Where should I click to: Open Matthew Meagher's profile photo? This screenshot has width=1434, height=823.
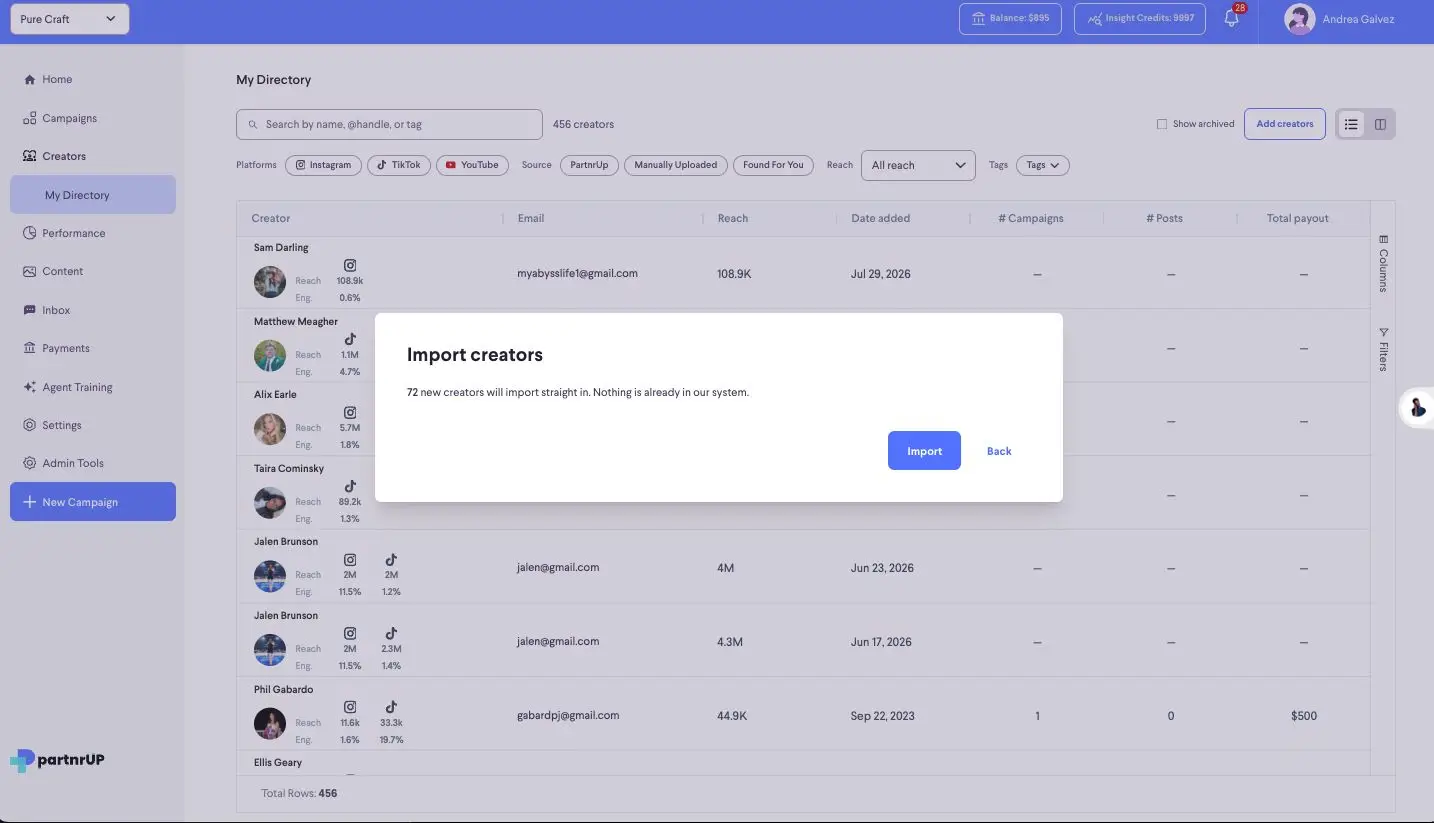coord(270,355)
